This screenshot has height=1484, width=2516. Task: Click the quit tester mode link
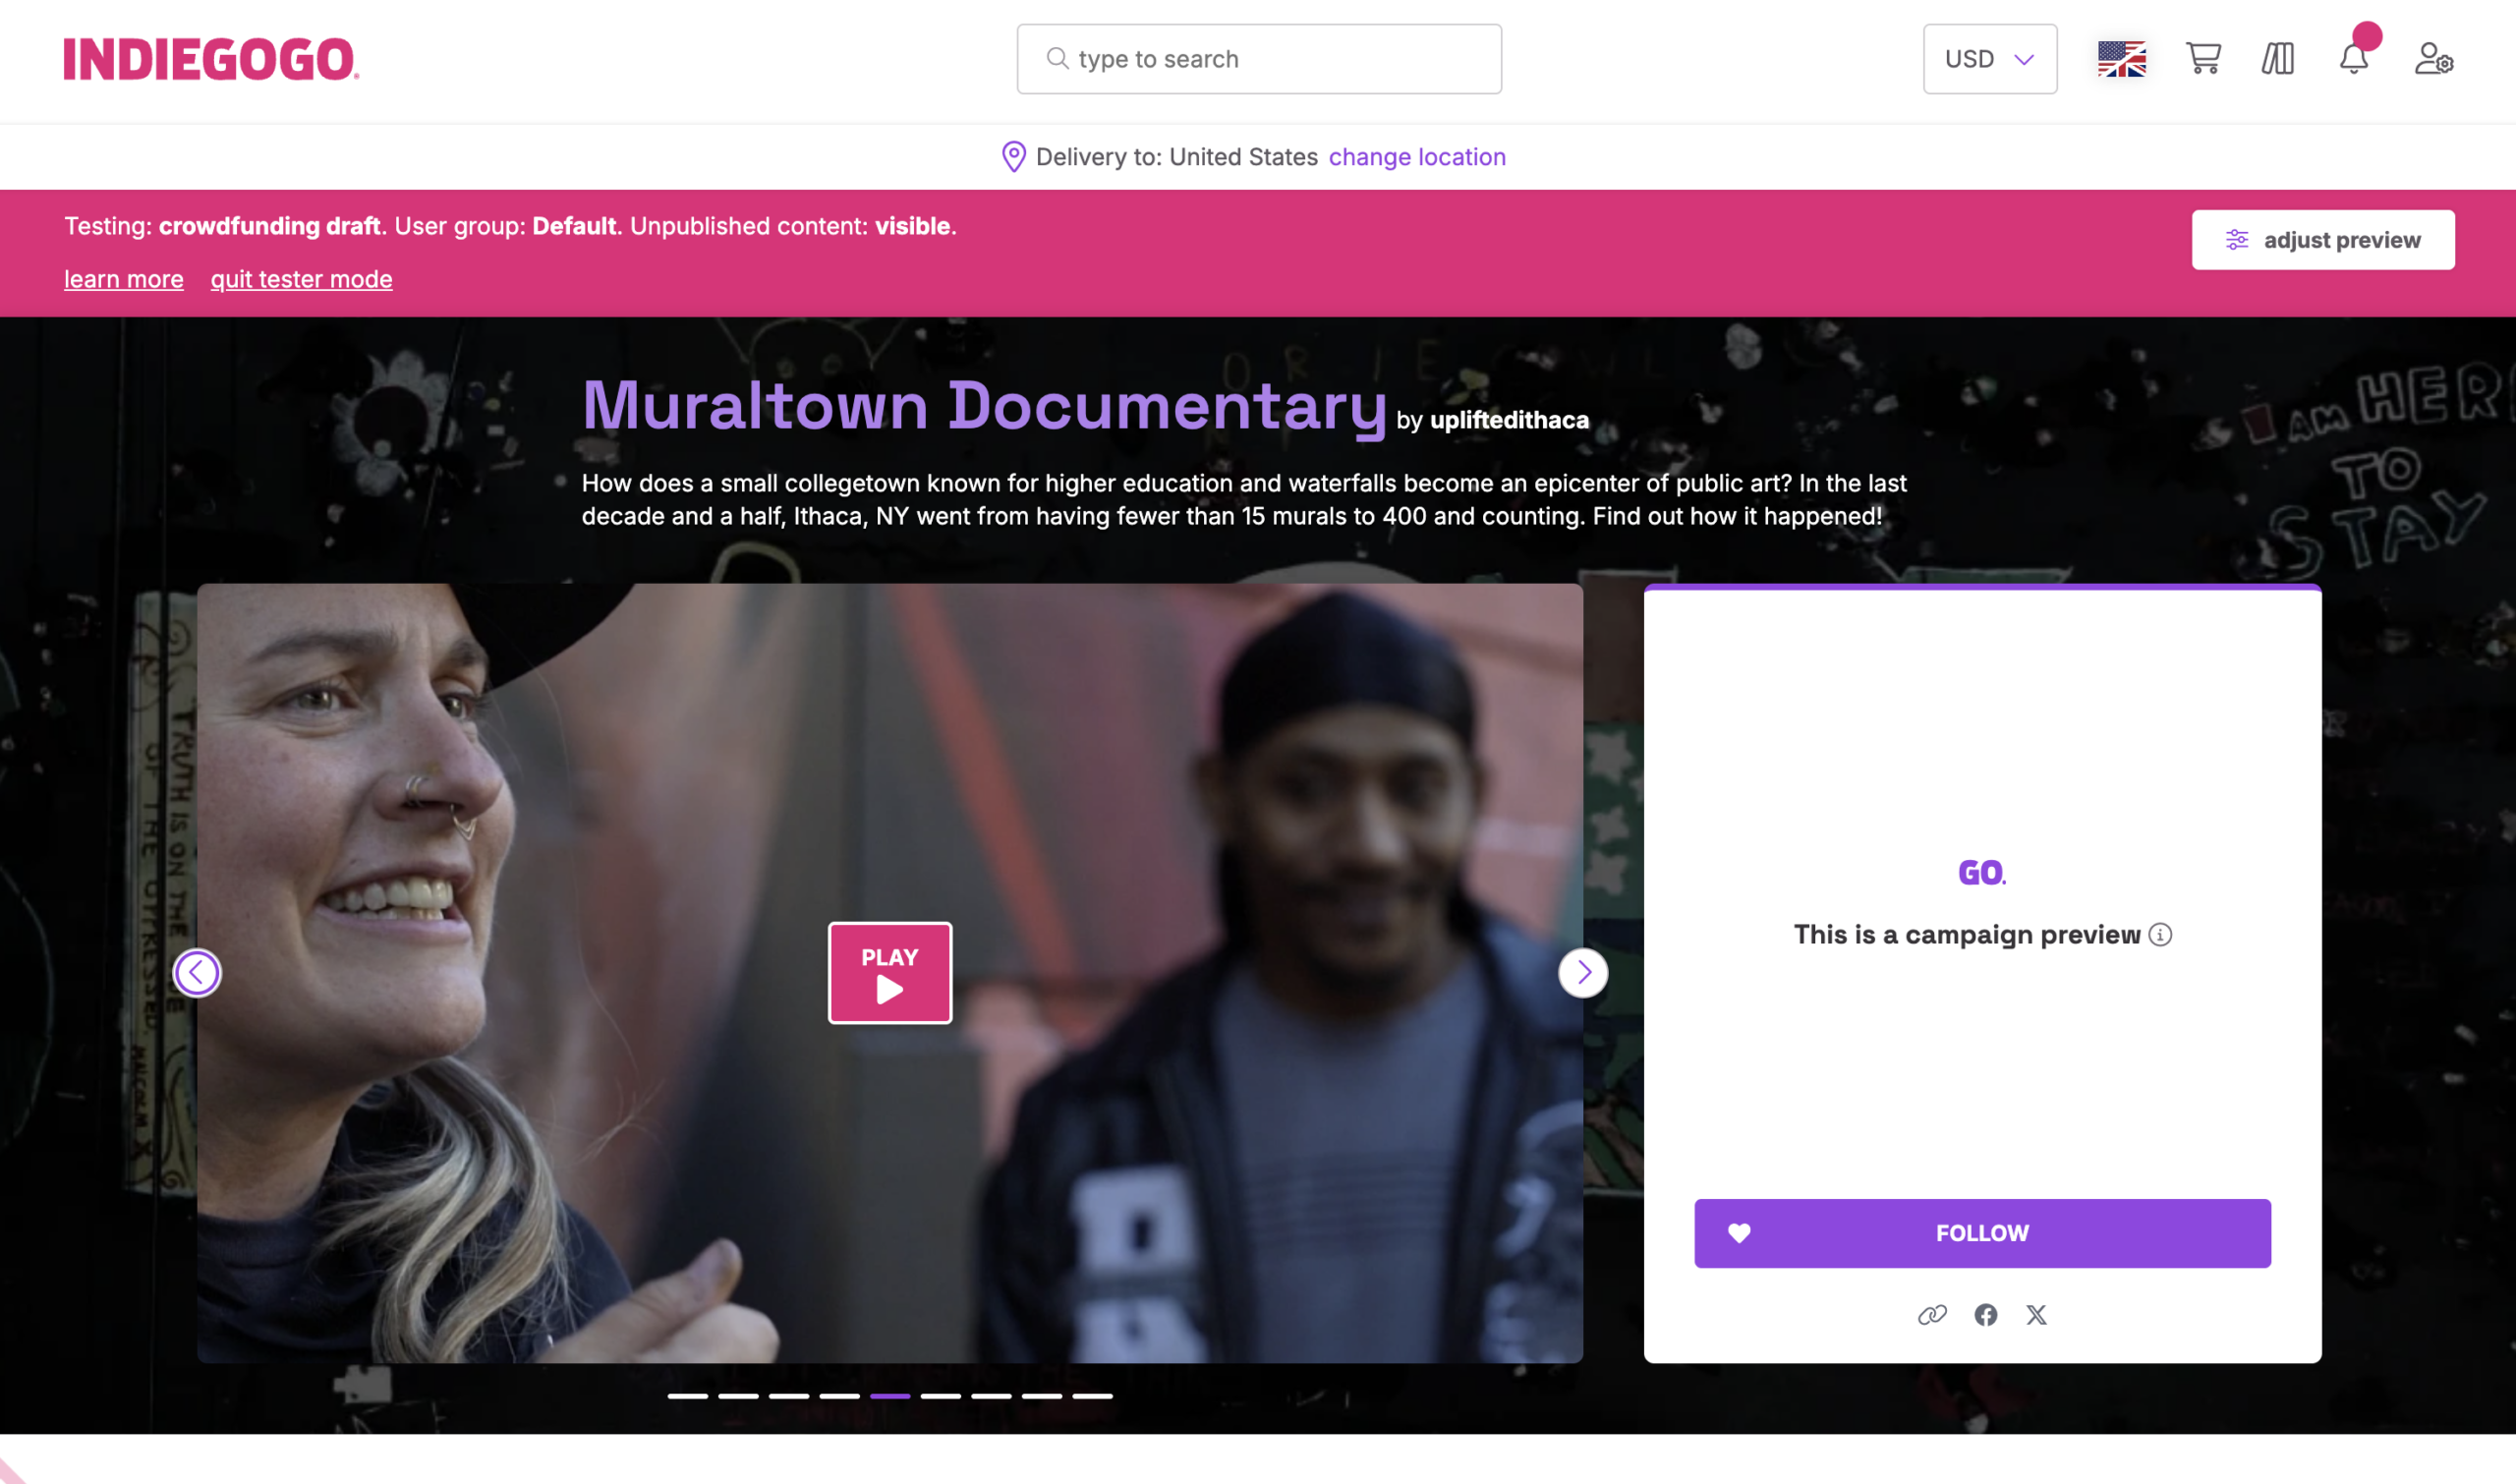(x=301, y=279)
